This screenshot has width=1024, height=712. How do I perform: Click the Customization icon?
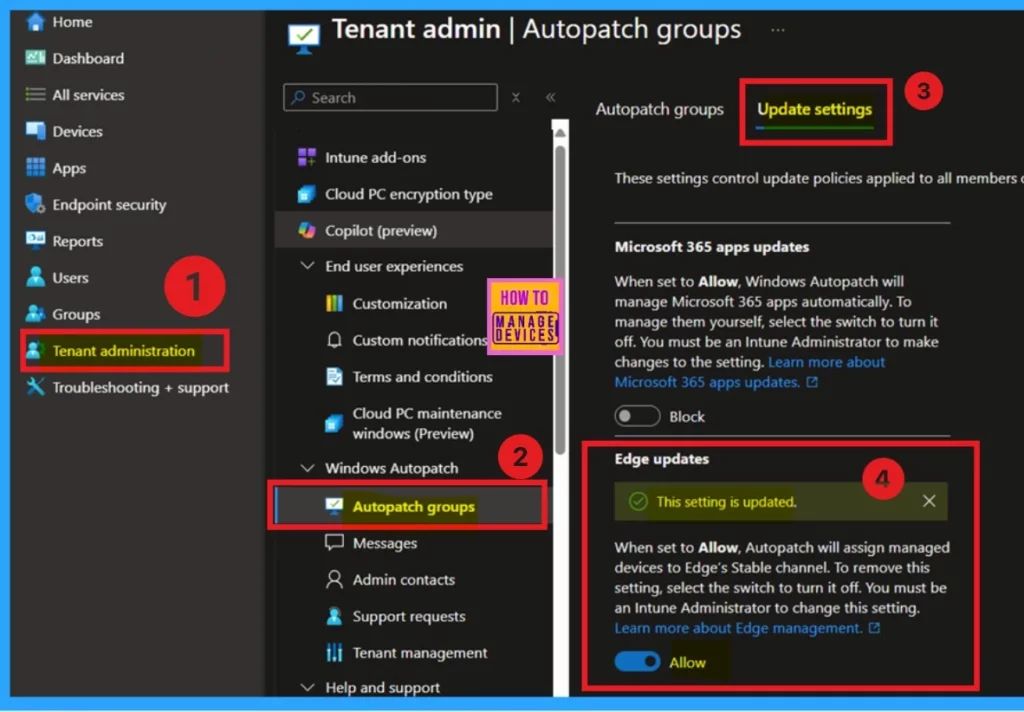(334, 303)
